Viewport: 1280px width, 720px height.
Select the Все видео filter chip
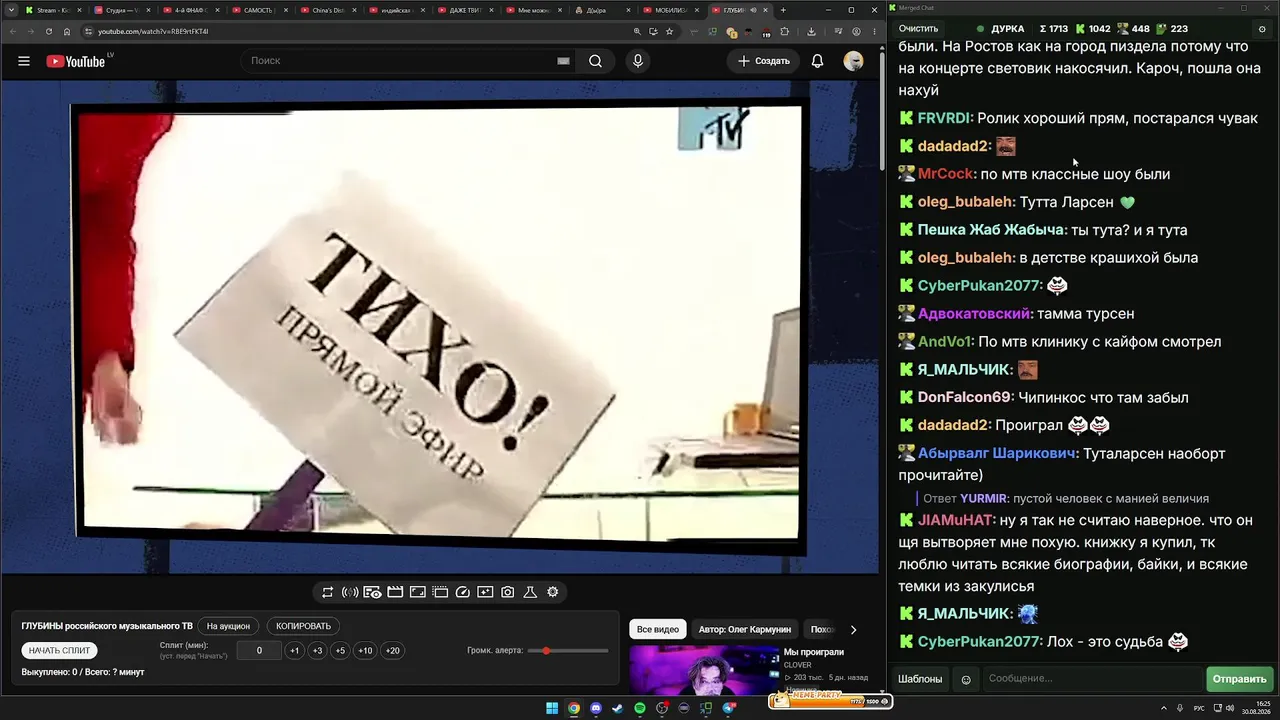click(x=658, y=630)
